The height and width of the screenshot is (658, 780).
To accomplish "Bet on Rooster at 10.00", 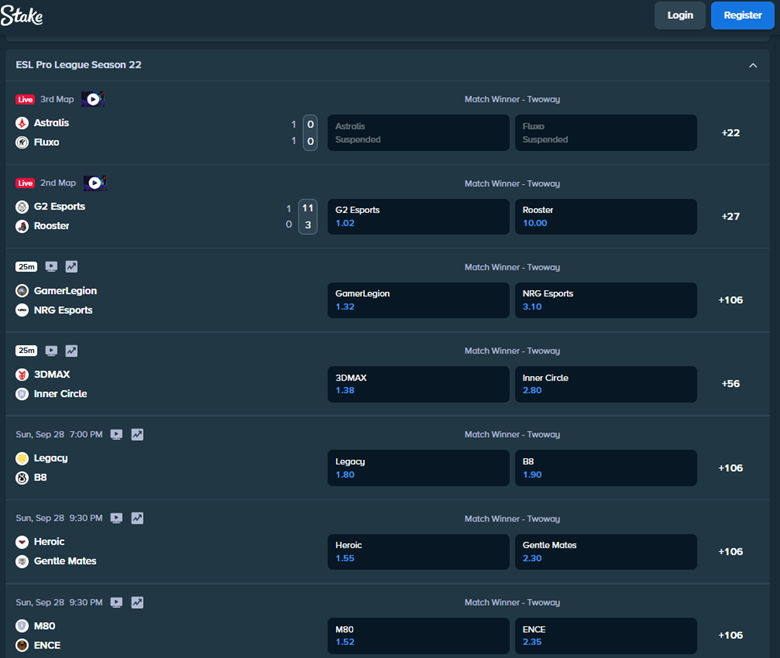I will (x=606, y=217).
